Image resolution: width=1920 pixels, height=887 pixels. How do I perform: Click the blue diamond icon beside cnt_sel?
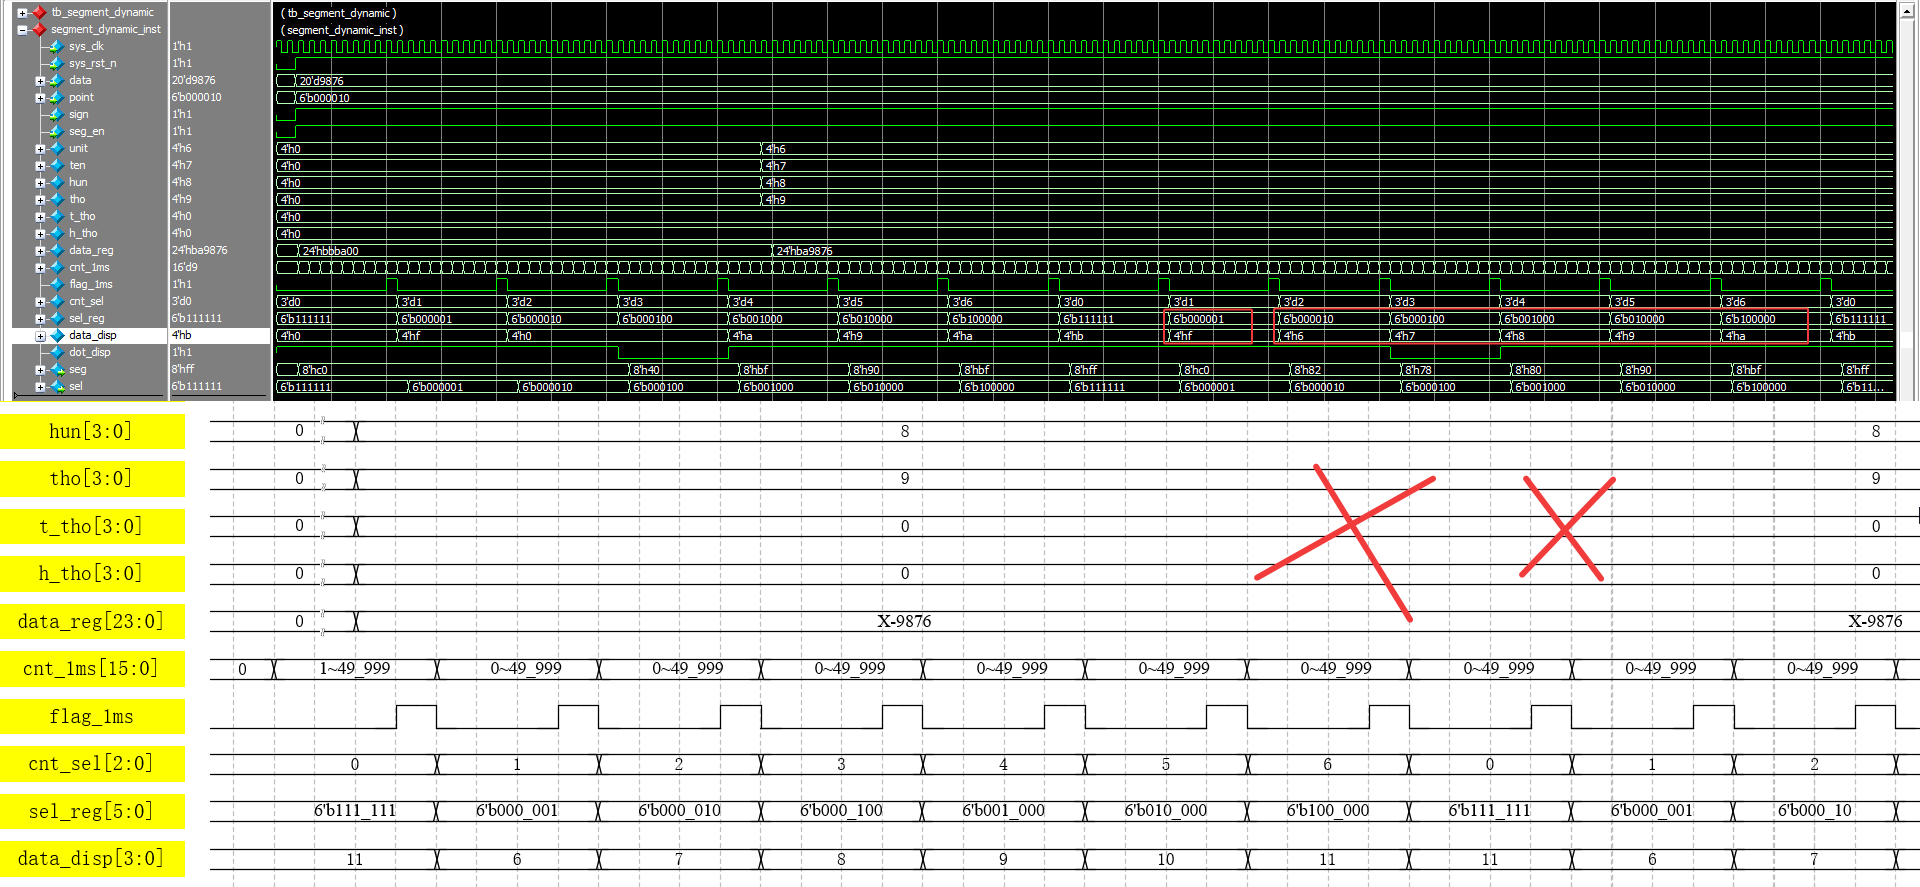point(57,301)
